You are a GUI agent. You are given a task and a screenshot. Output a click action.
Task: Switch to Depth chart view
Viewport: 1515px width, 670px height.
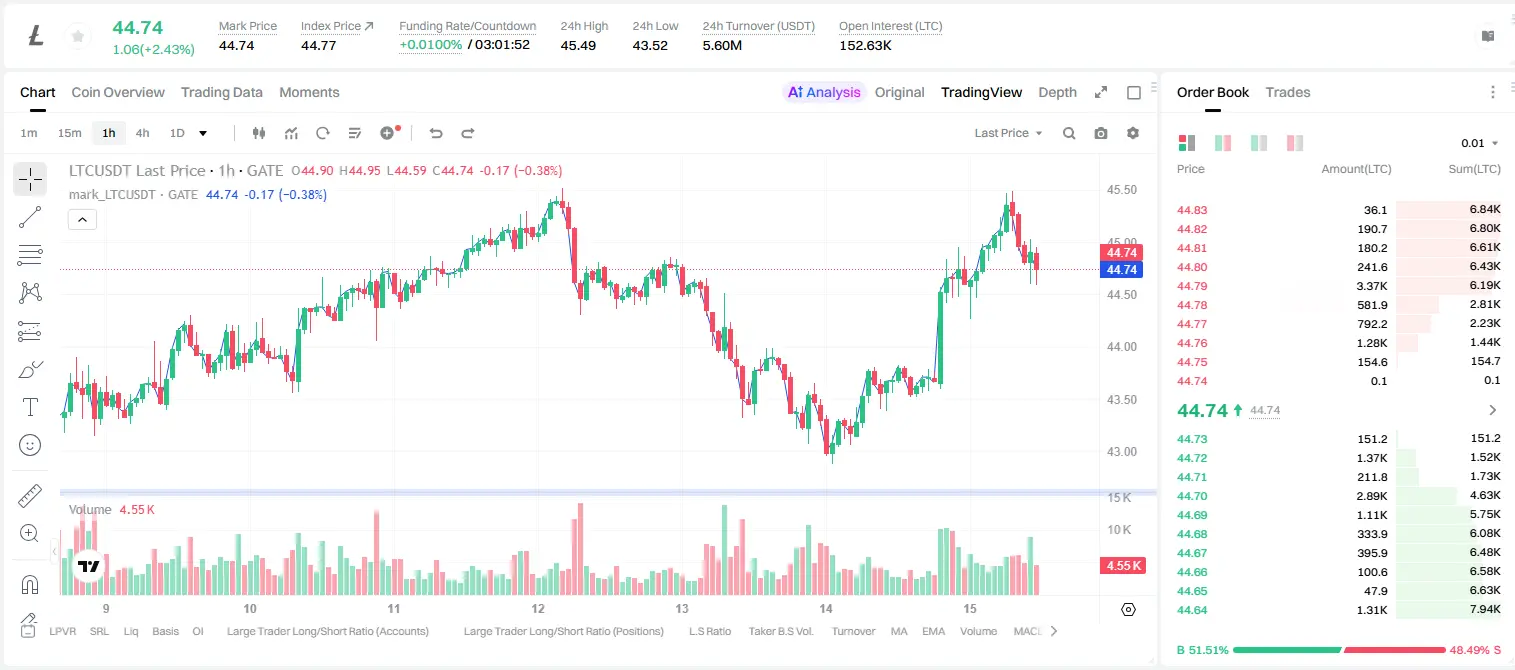click(1057, 92)
